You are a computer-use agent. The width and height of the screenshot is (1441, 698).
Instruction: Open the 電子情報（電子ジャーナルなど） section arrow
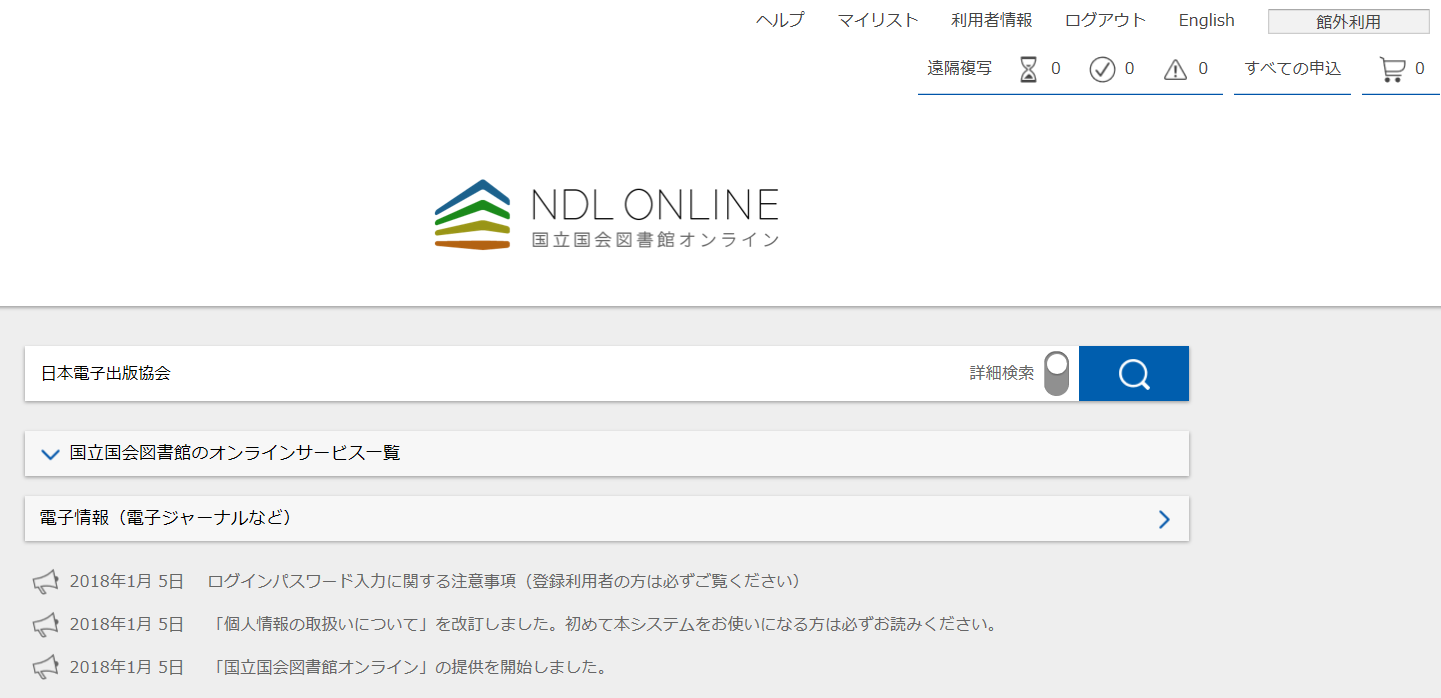(1163, 519)
